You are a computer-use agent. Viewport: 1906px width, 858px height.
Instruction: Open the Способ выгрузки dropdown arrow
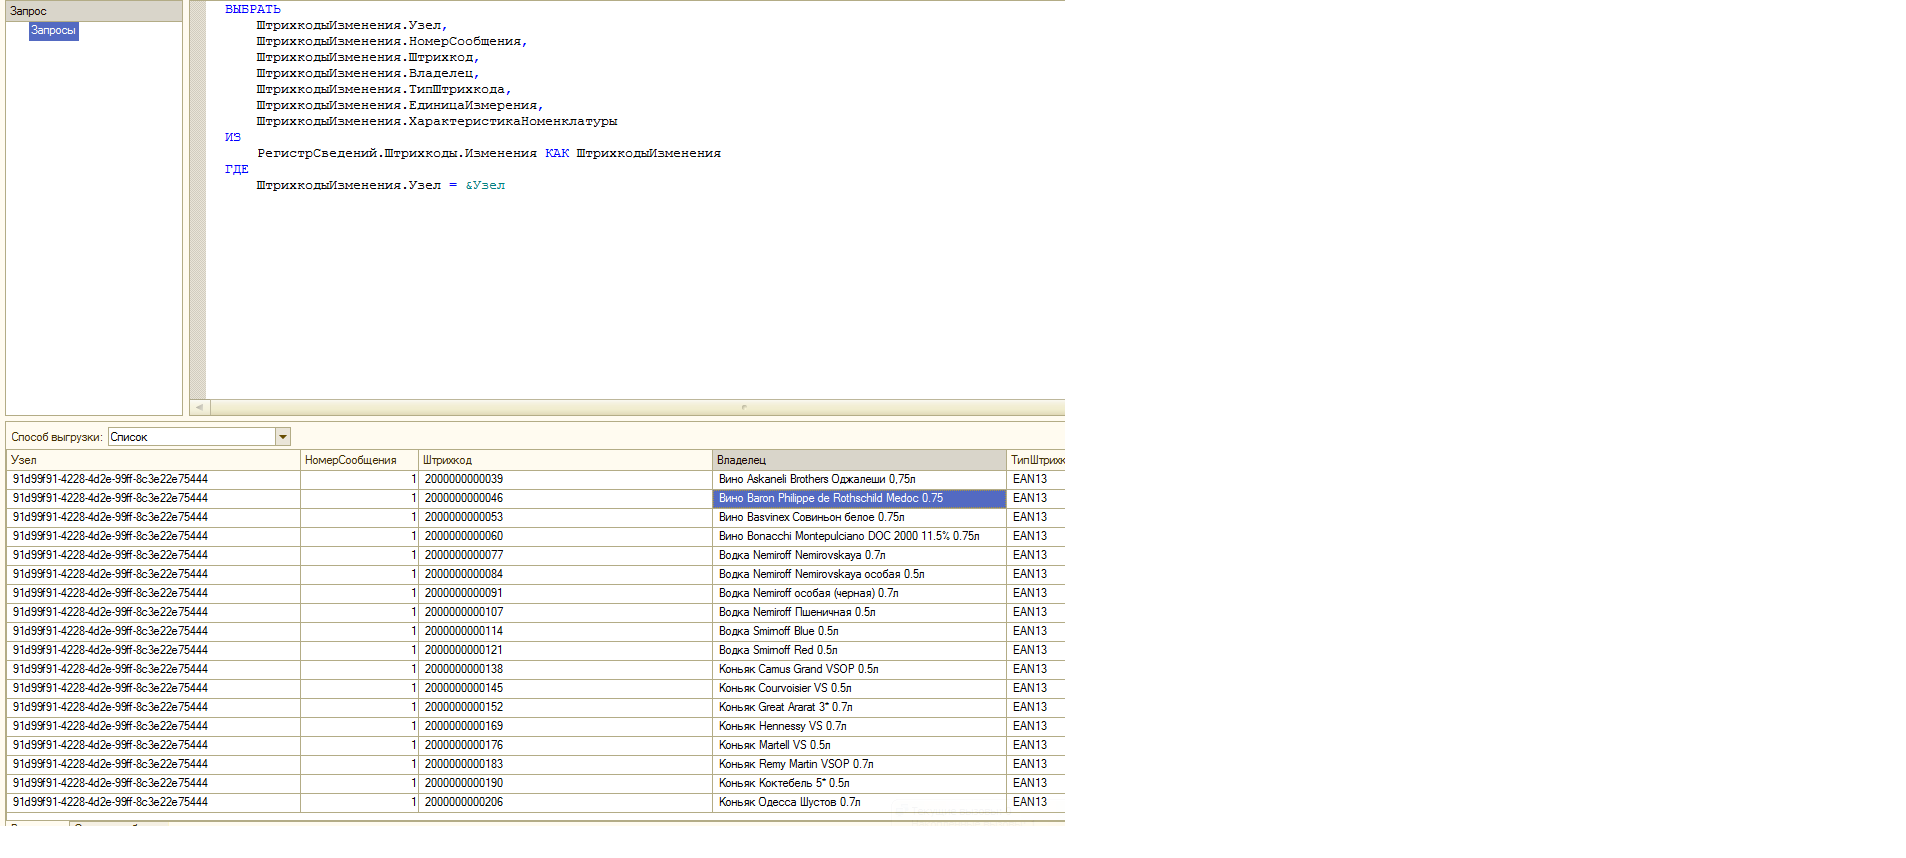coord(283,437)
